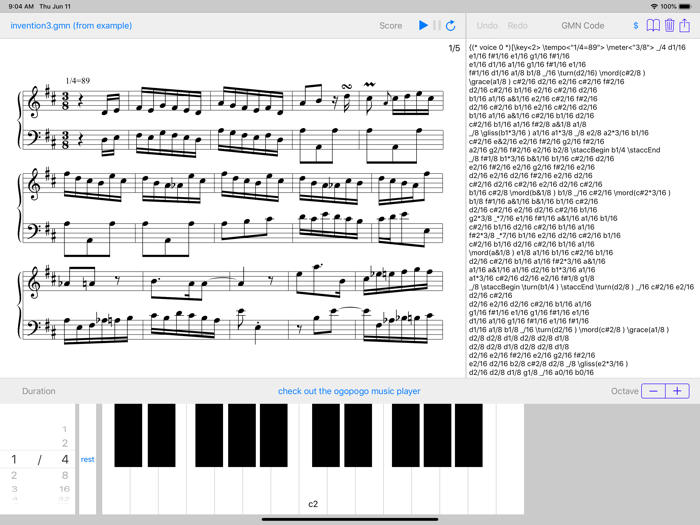
Task: Insert a rest with rest button
Action: pyautogui.click(x=88, y=459)
